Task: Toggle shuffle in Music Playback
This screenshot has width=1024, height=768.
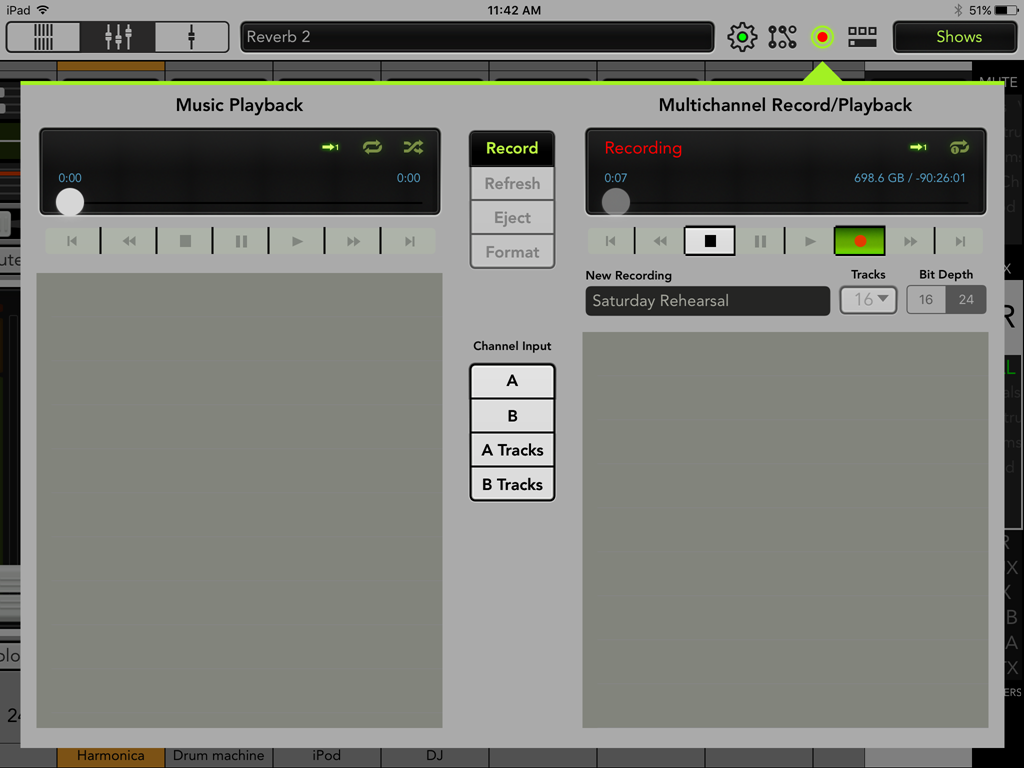Action: click(x=413, y=147)
